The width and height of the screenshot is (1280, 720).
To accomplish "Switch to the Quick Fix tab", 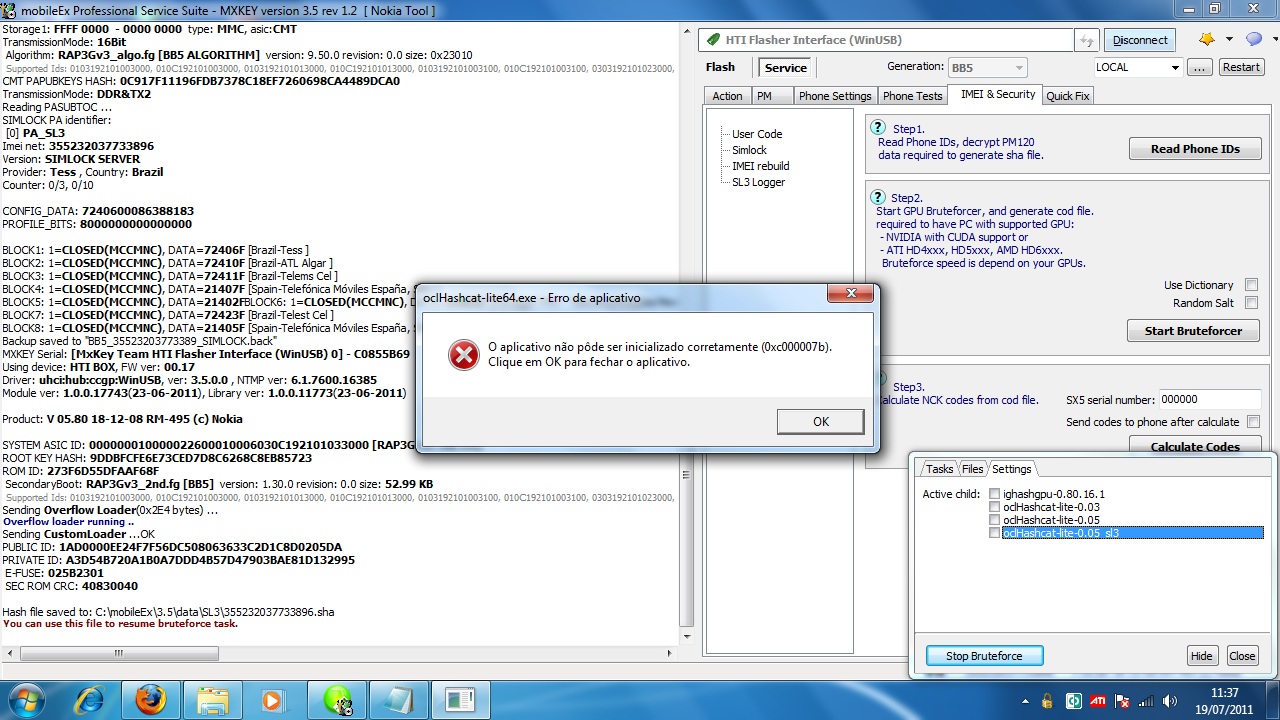I will point(1068,96).
